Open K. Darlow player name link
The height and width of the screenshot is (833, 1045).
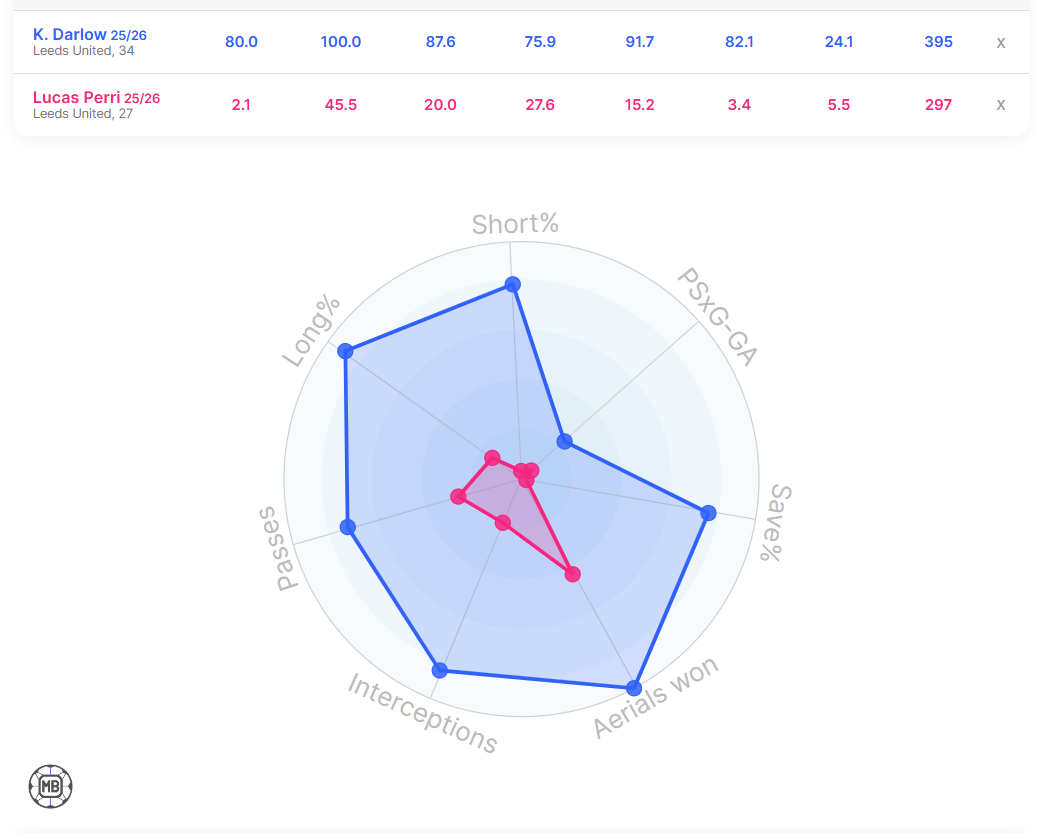70,35
